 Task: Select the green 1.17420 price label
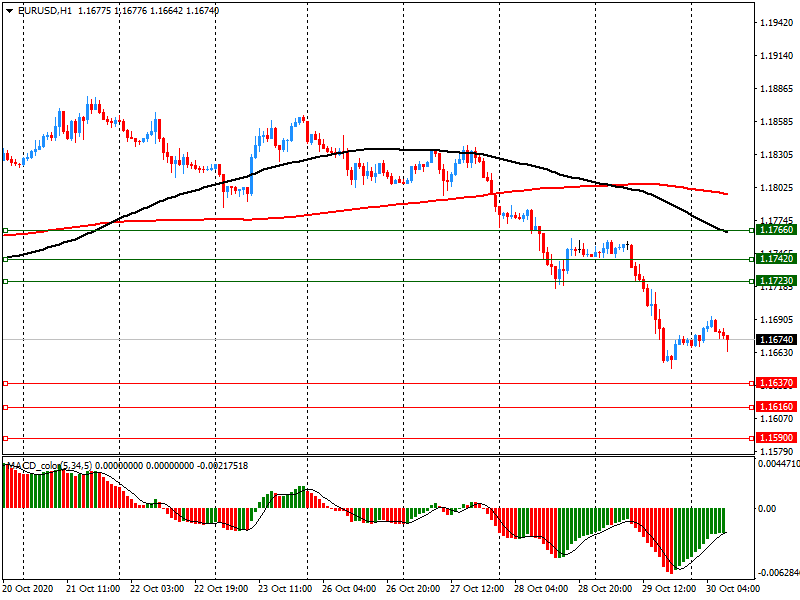point(777,259)
